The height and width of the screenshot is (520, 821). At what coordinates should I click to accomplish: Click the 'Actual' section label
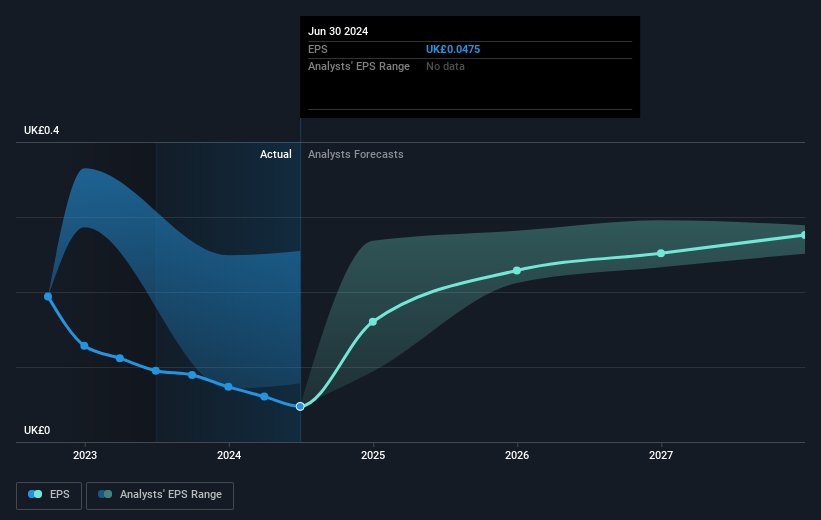(x=275, y=154)
